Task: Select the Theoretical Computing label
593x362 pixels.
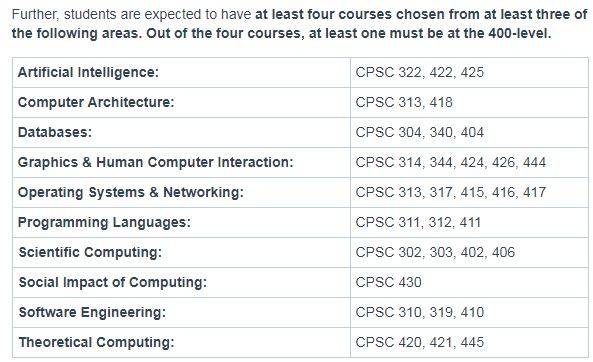Action: (96, 342)
